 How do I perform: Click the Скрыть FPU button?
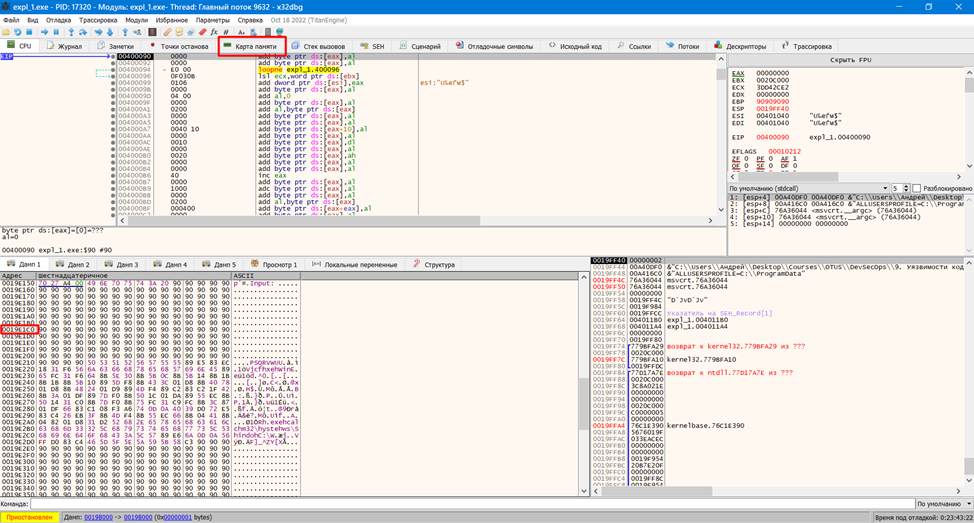click(x=849, y=60)
